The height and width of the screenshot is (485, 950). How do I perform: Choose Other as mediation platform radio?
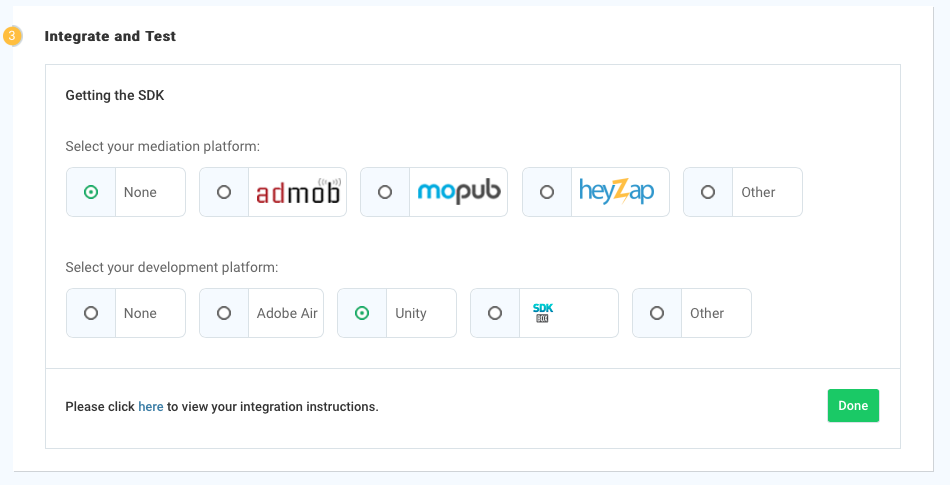[708, 192]
